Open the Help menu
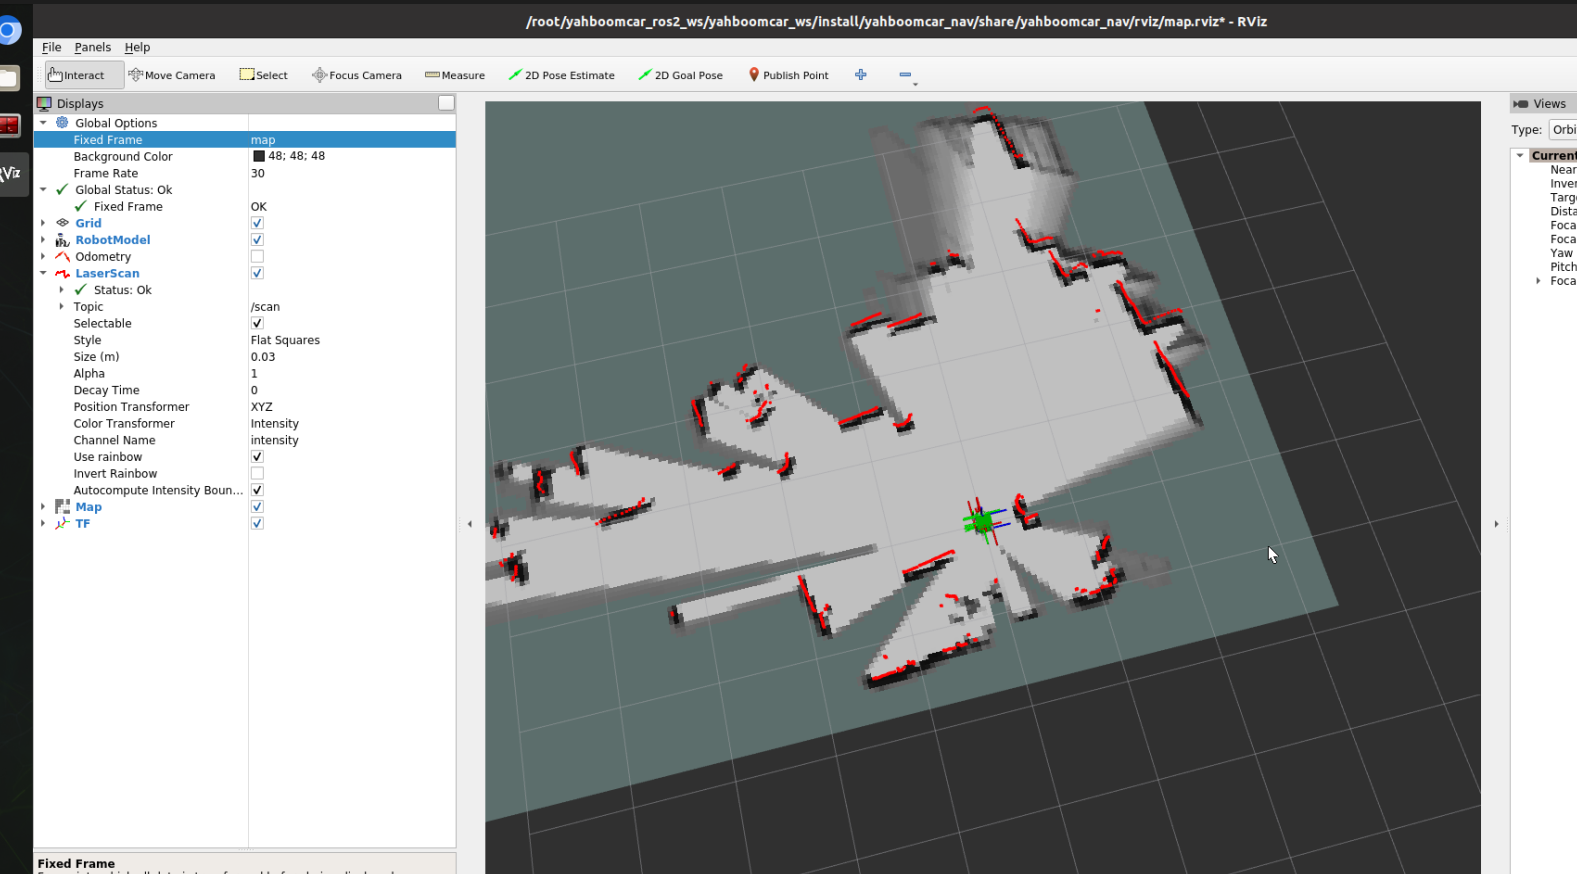 coord(137,47)
